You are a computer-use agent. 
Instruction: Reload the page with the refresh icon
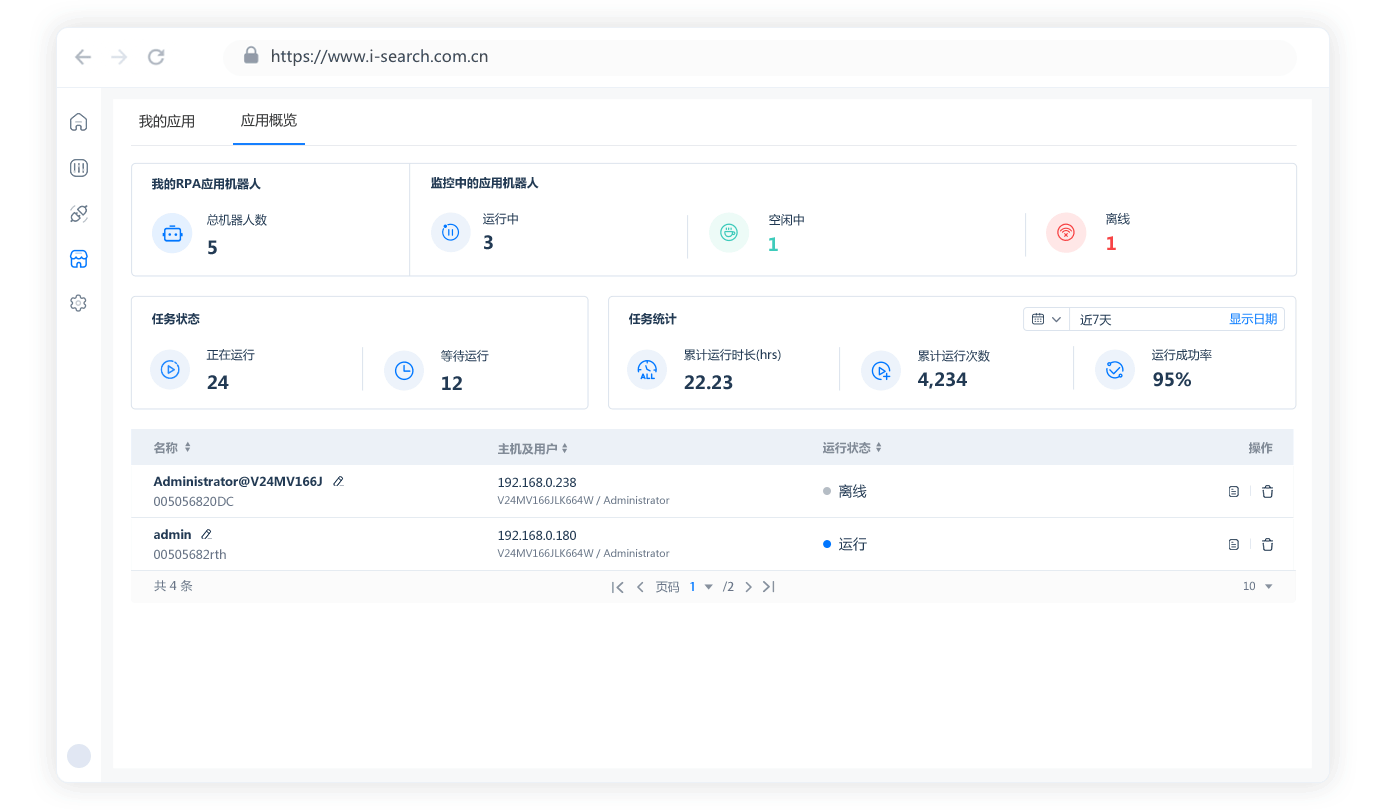[156, 57]
